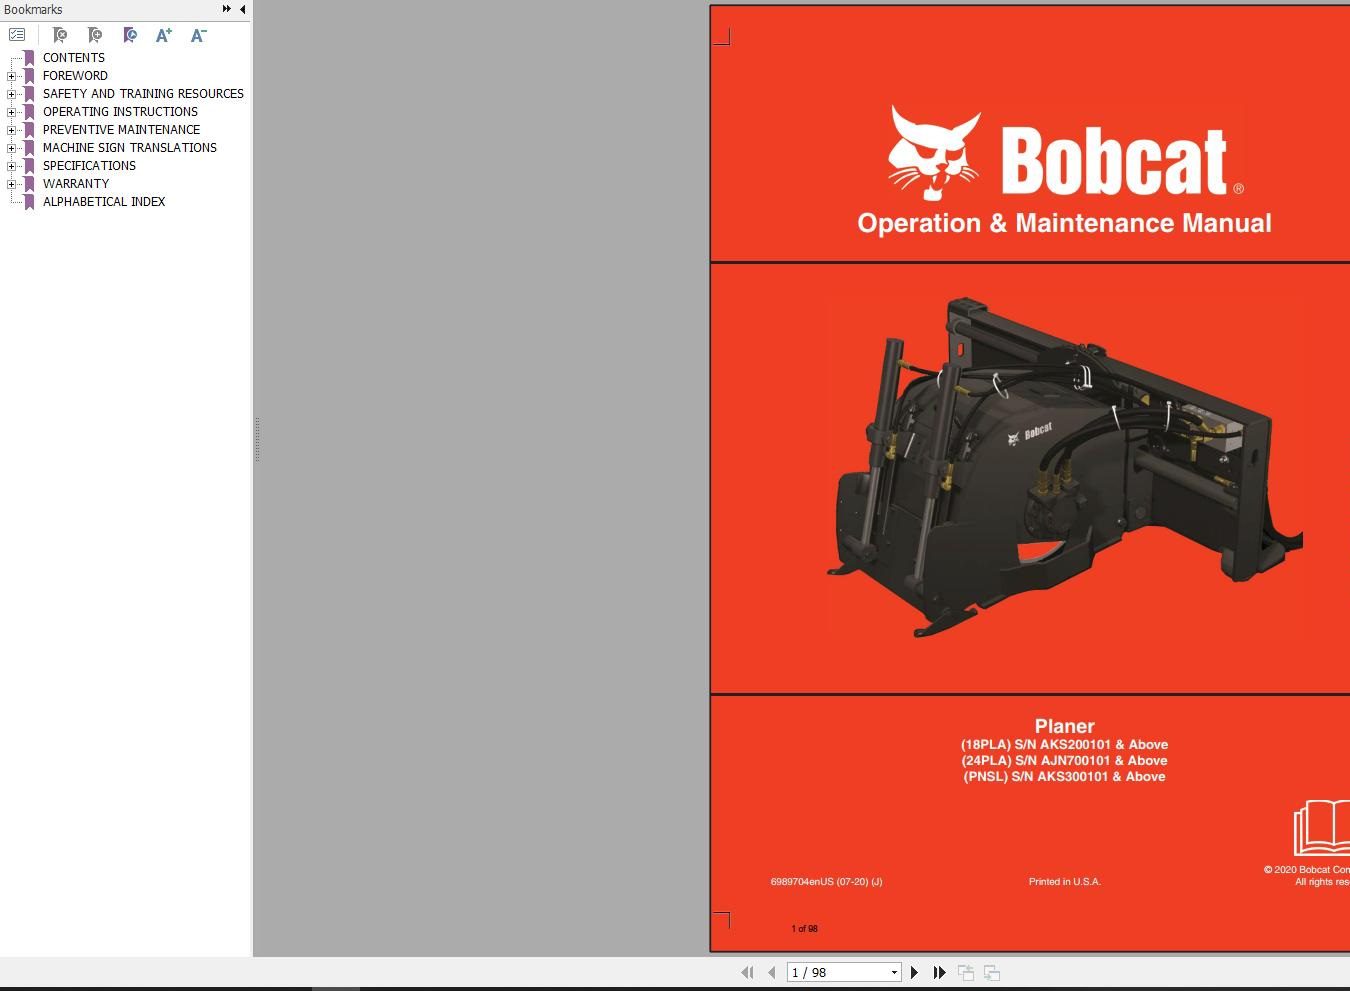Expand the OPERATING INSTRUCTIONS bookmark

coord(10,111)
